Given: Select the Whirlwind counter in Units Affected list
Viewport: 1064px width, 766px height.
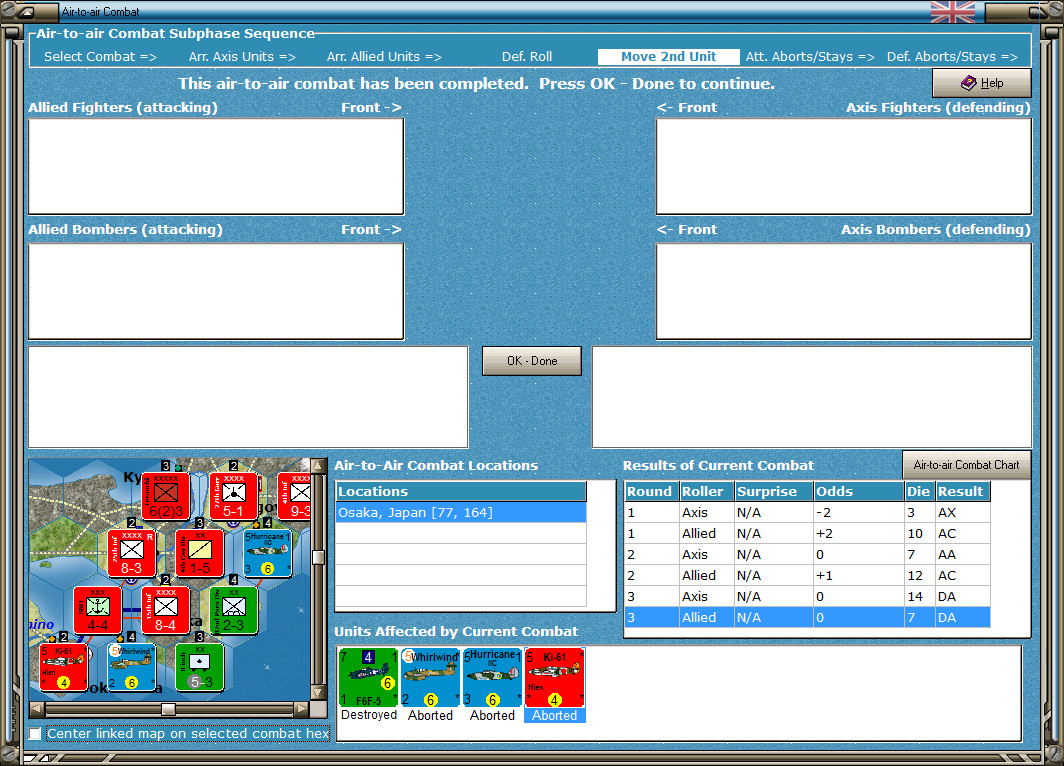Looking at the screenshot, I should pos(430,677).
